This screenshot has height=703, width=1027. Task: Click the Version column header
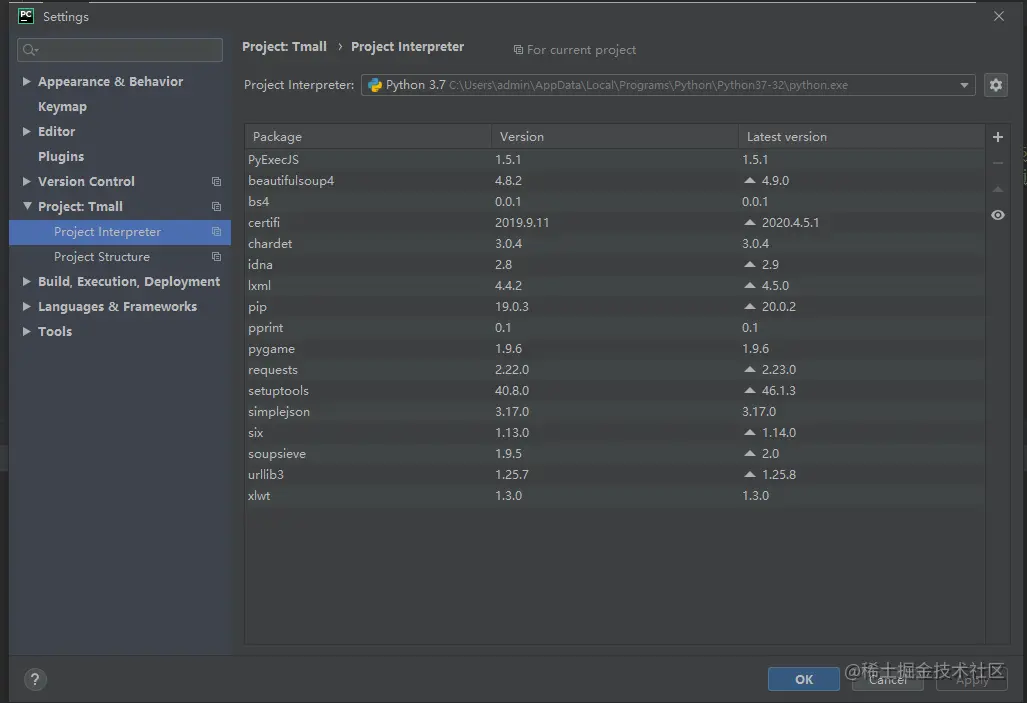coord(614,136)
